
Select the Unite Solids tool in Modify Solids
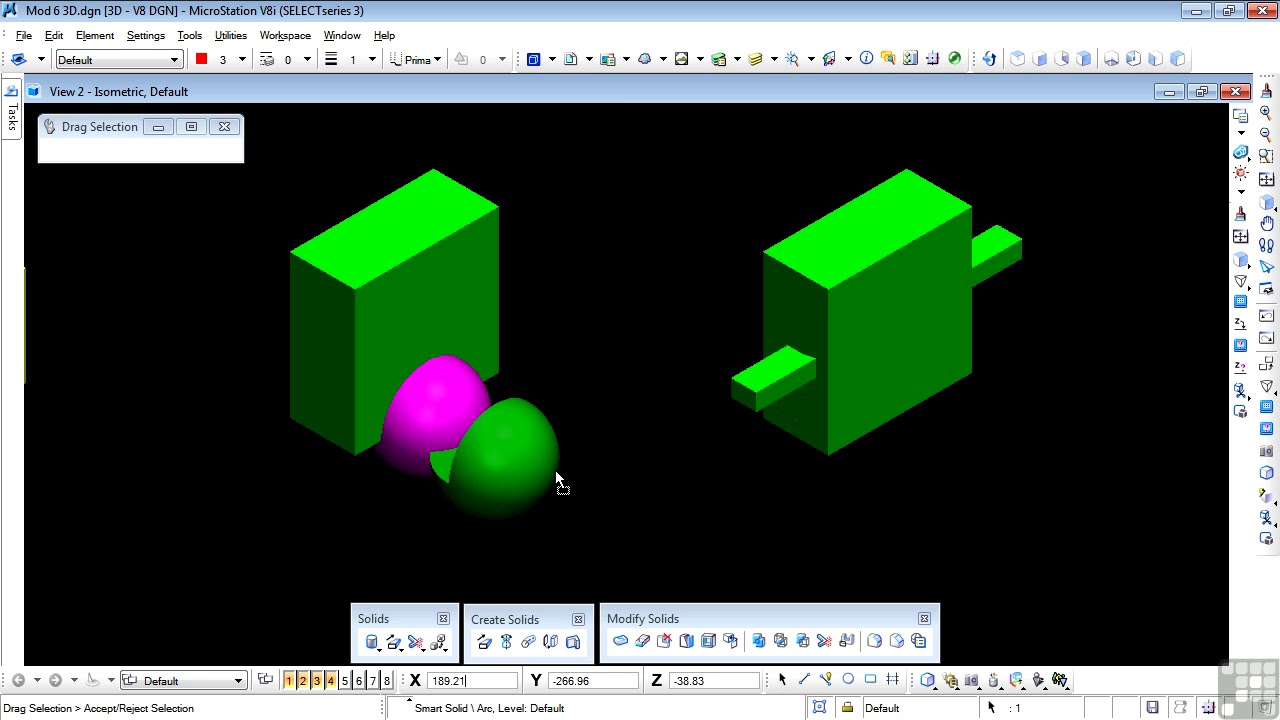tap(759, 641)
